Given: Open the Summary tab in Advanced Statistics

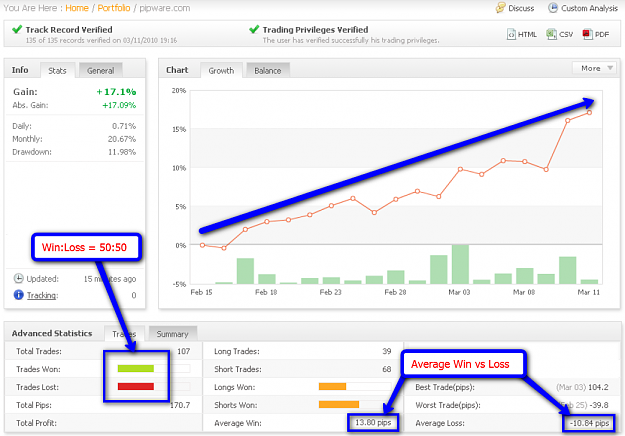Looking at the screenshot, I should (x=172, y=334).
